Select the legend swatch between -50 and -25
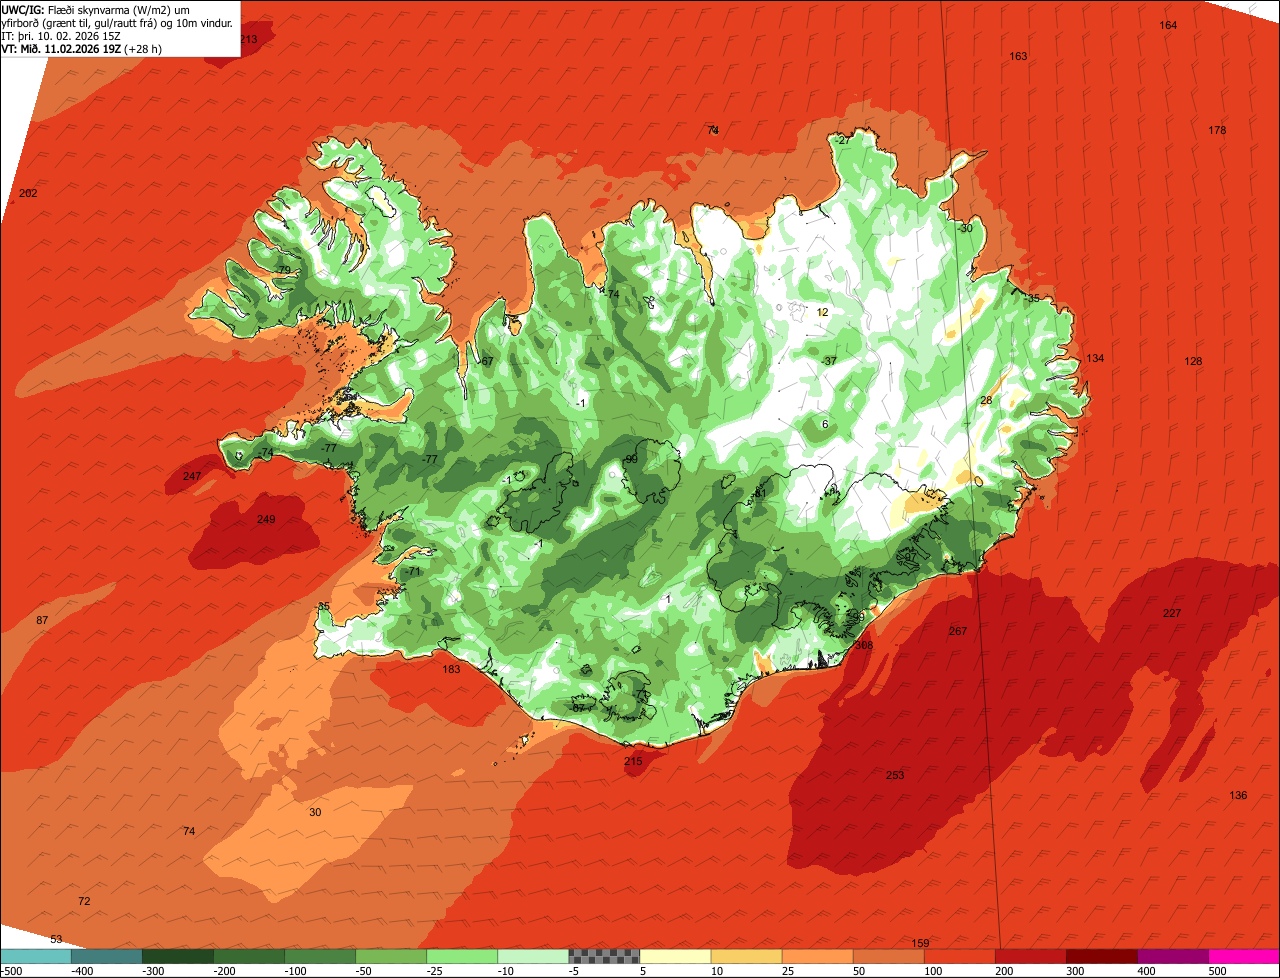The height and width of the screenshot is (978, 1280). point(391,956)
